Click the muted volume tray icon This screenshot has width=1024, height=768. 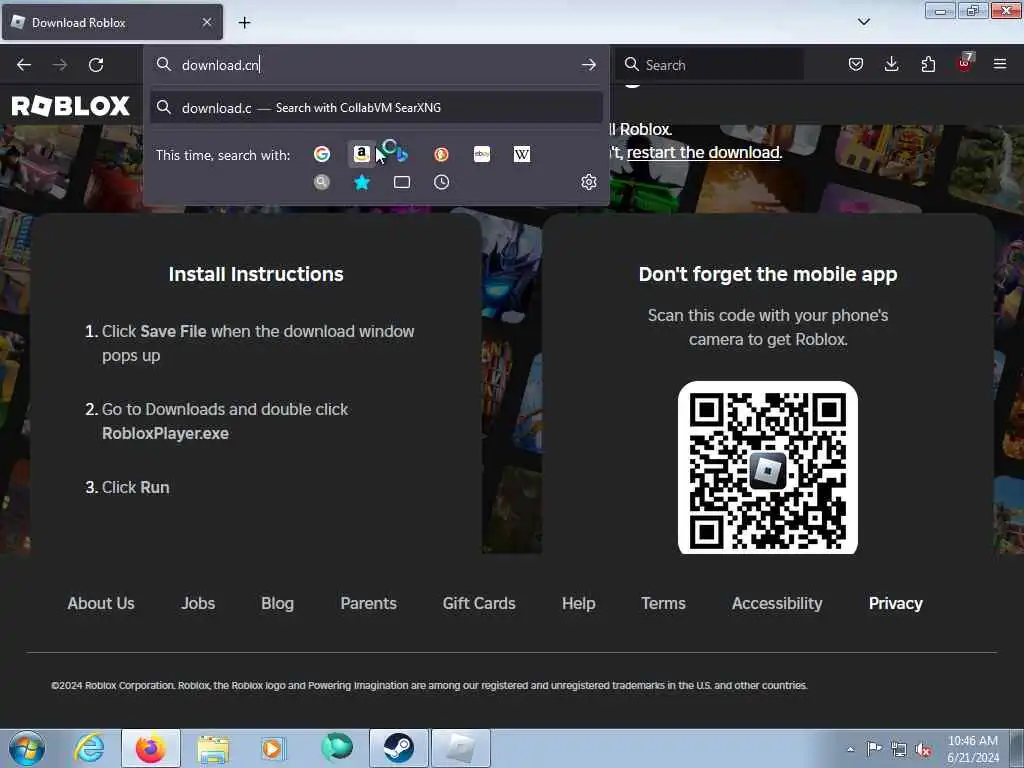click(x=923, y=749)
